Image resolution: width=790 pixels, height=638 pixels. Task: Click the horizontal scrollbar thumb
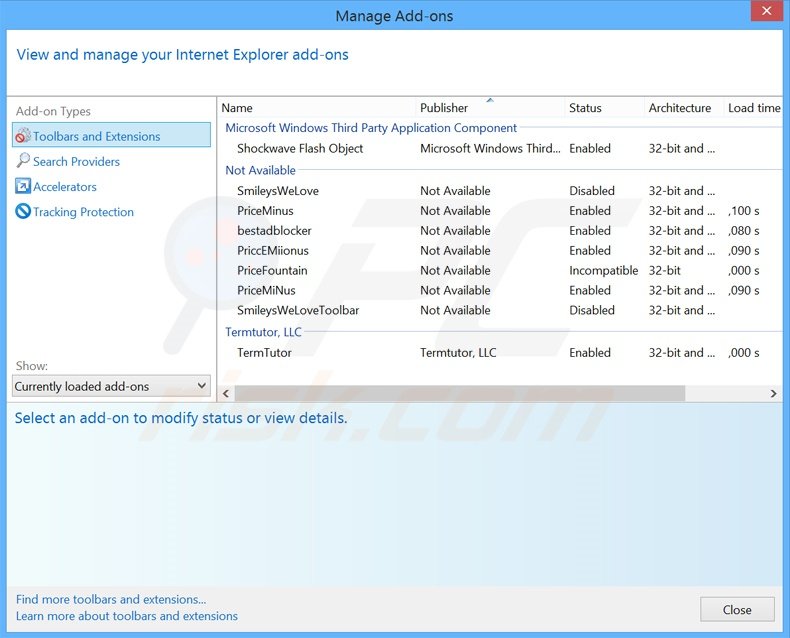pyautogui.click(x=459, y=394)
